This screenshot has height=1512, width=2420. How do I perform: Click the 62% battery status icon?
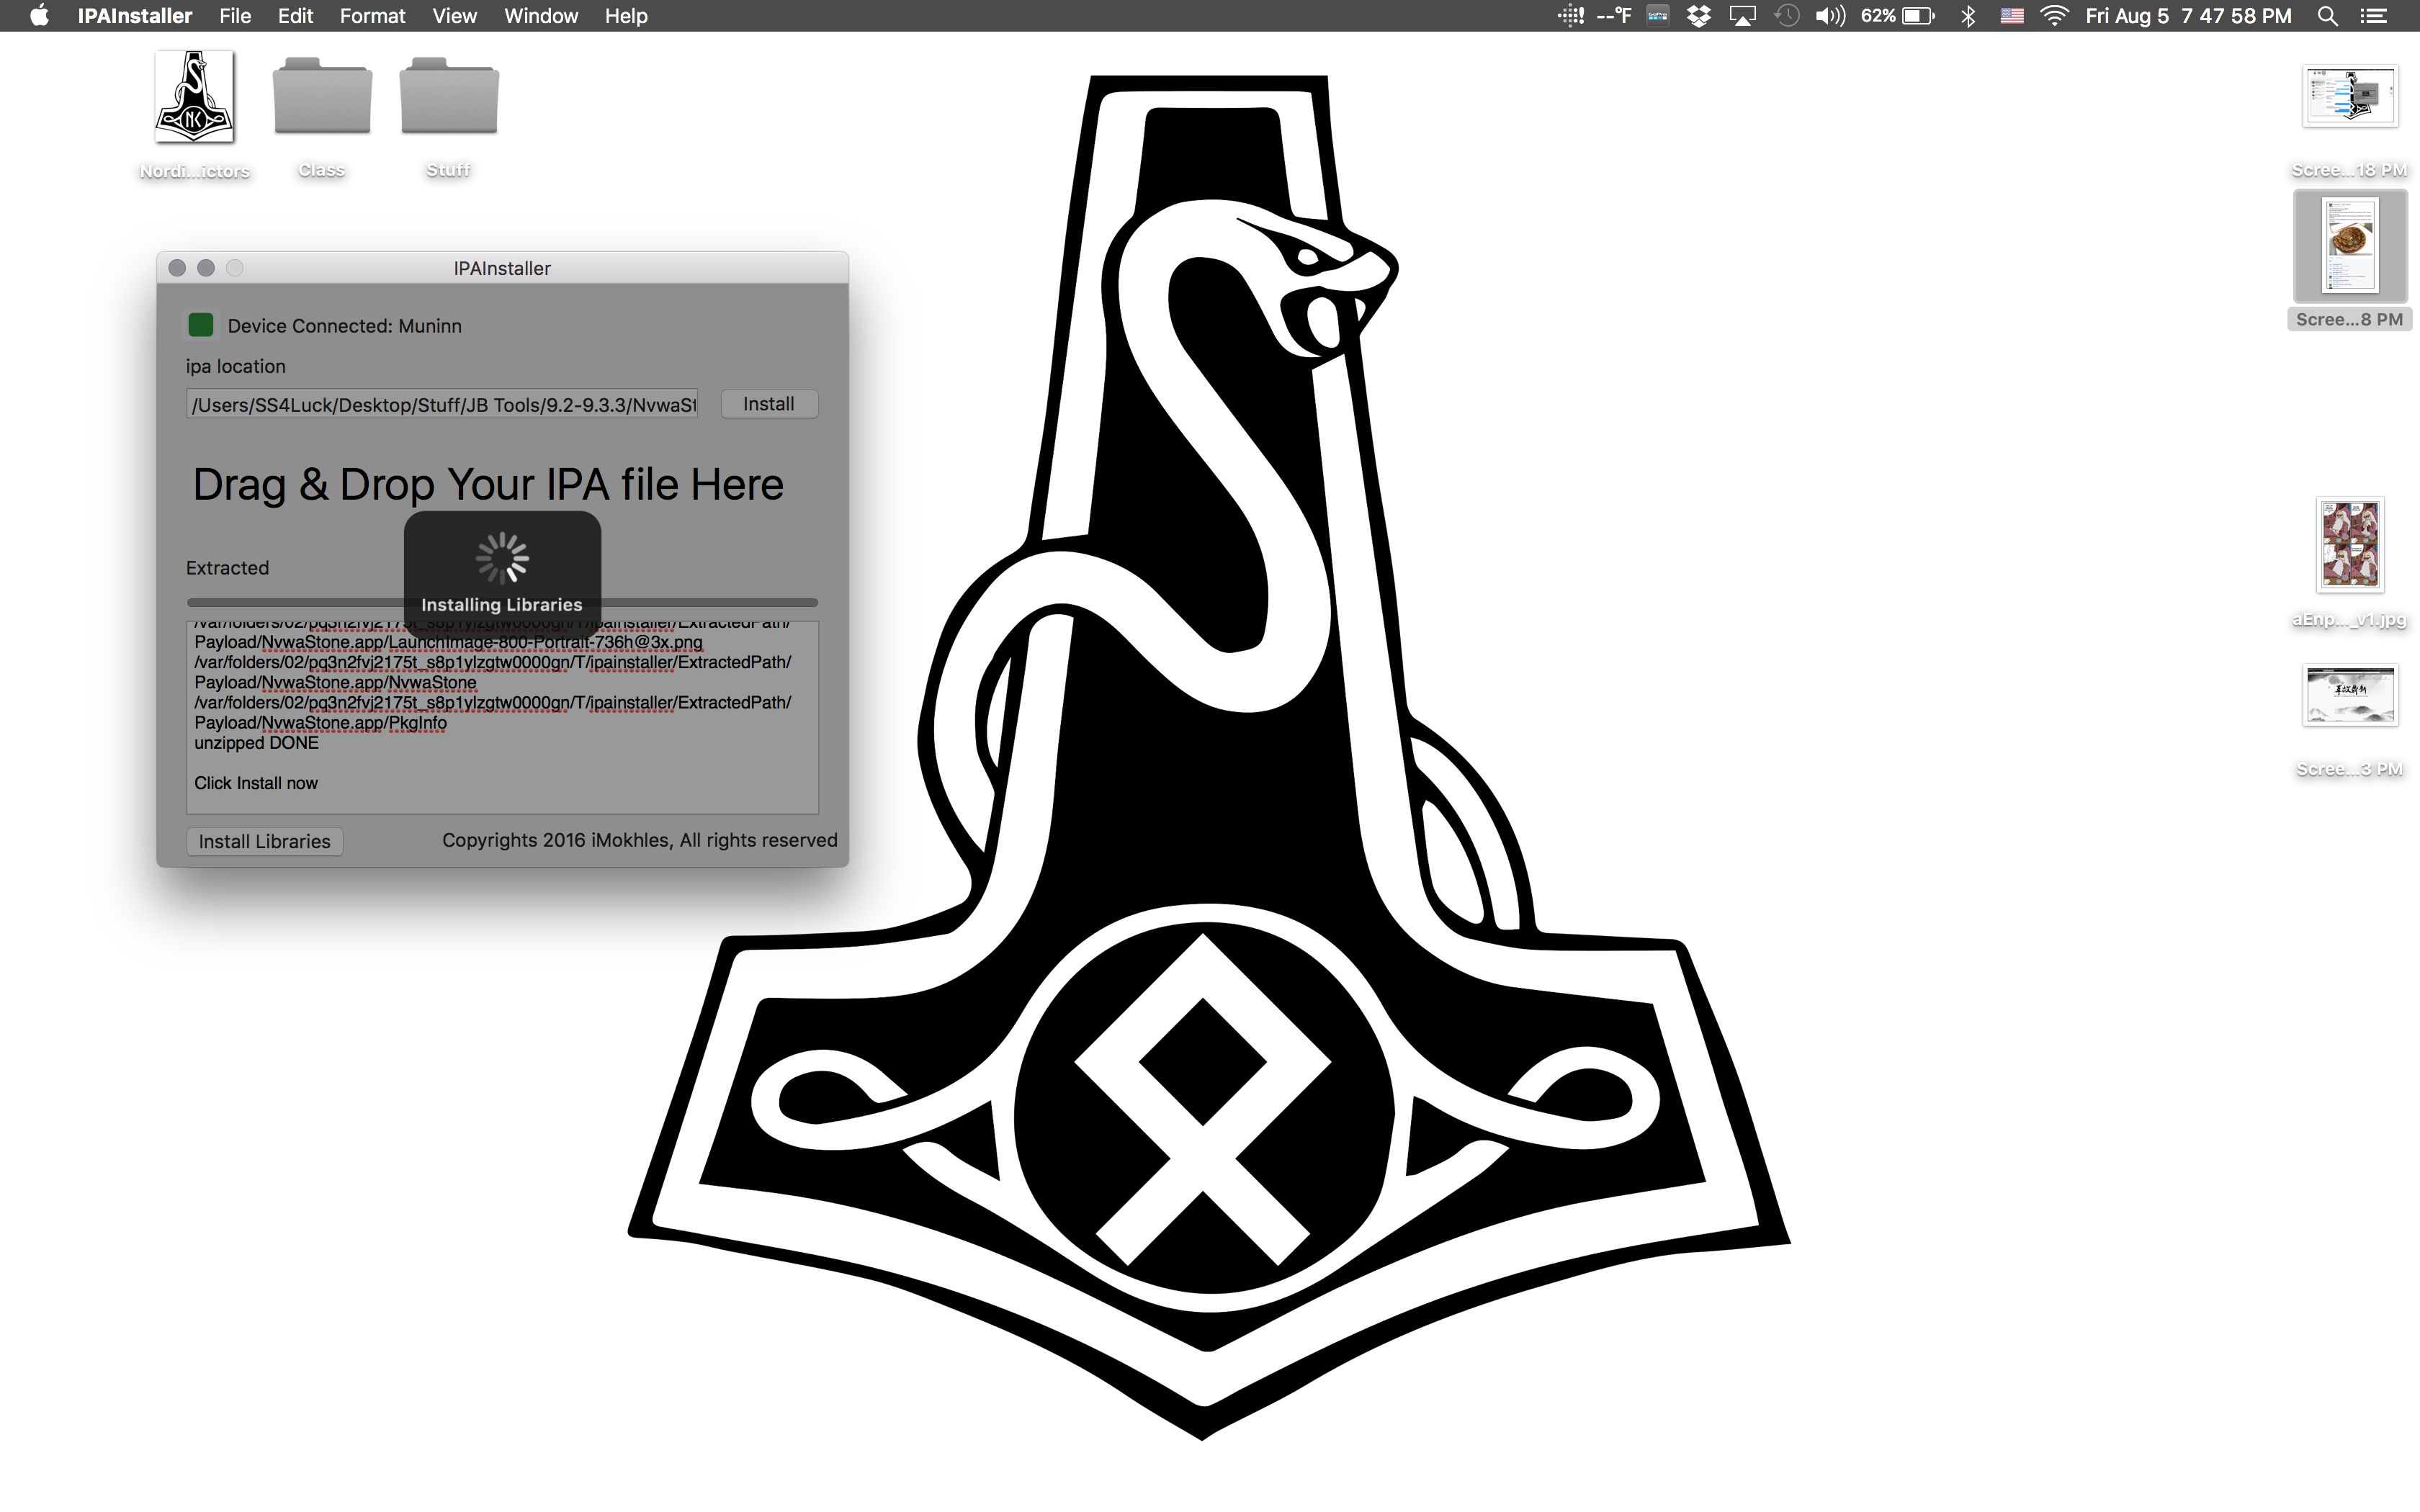1898,16
